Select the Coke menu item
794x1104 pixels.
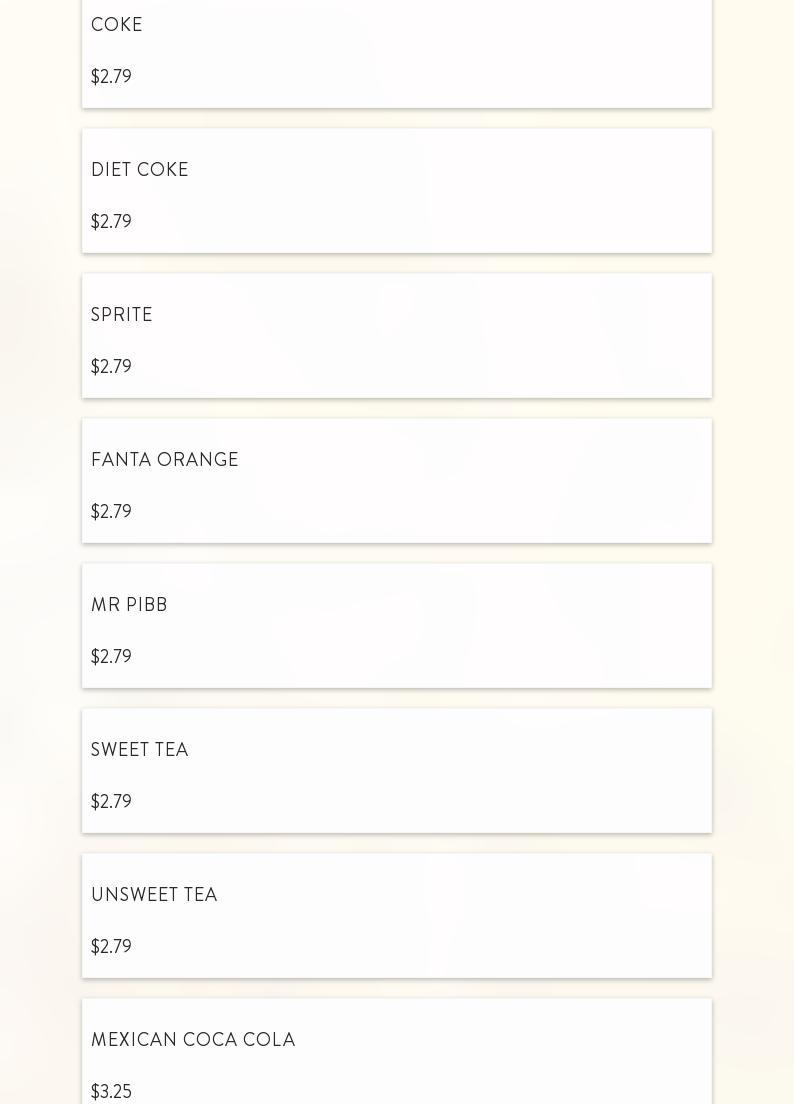point(117,25)
